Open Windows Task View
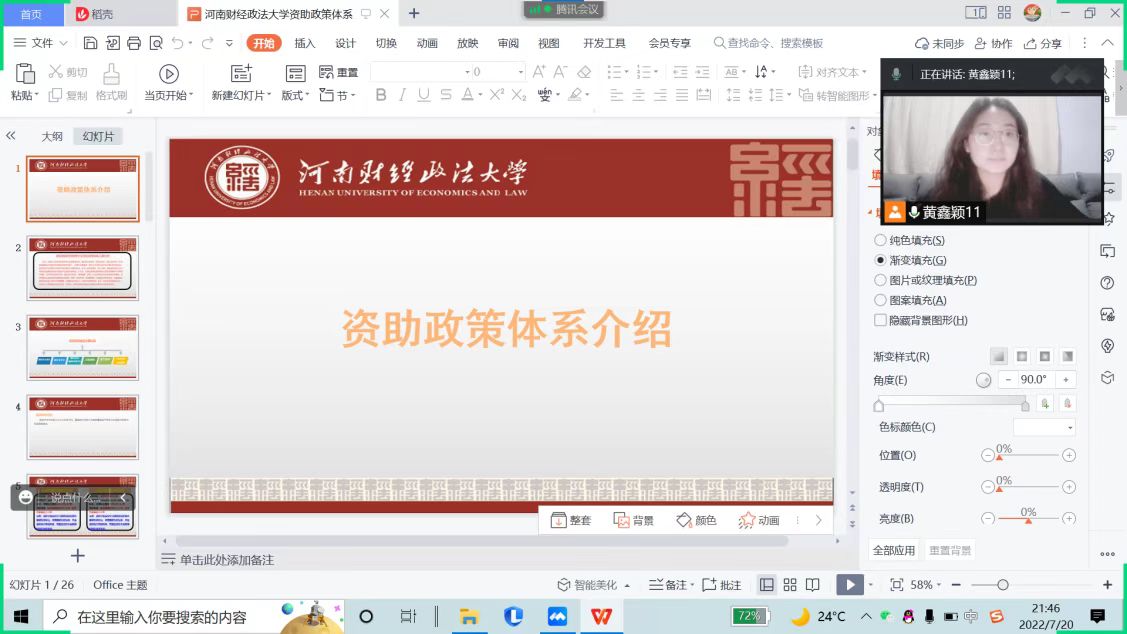 pos(408,616)
